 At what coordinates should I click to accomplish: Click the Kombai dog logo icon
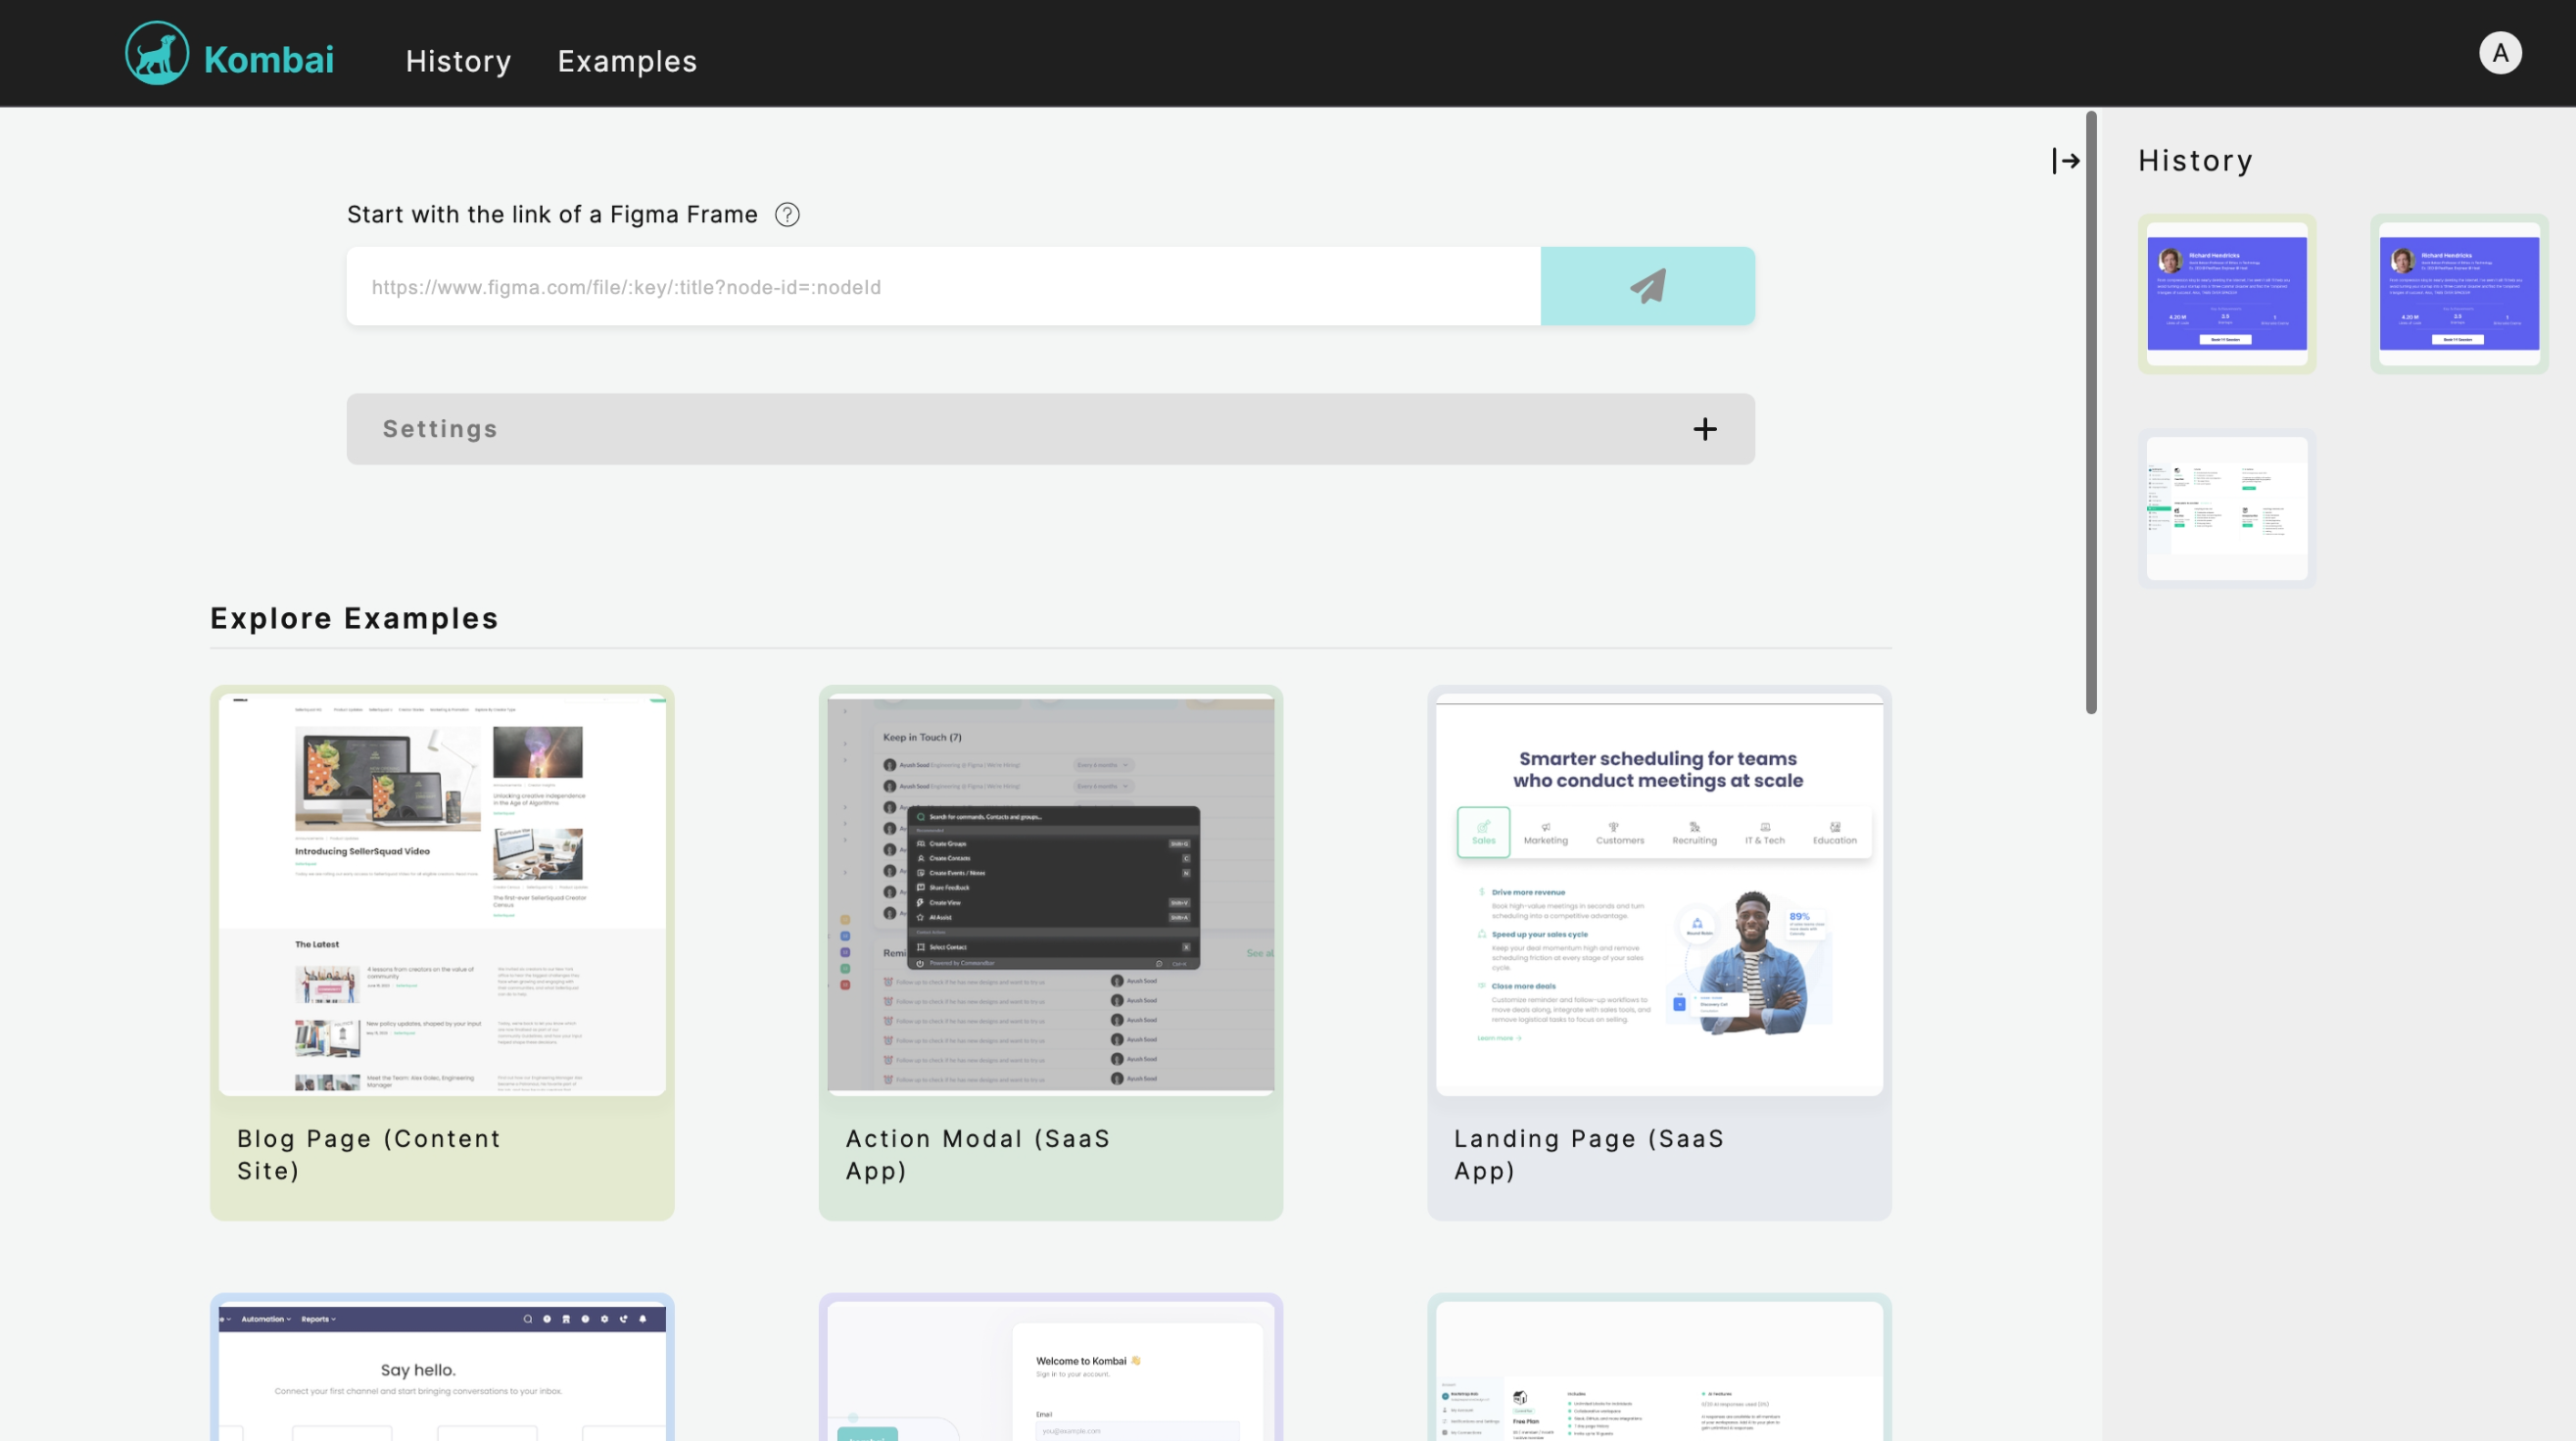pos(157,53)
